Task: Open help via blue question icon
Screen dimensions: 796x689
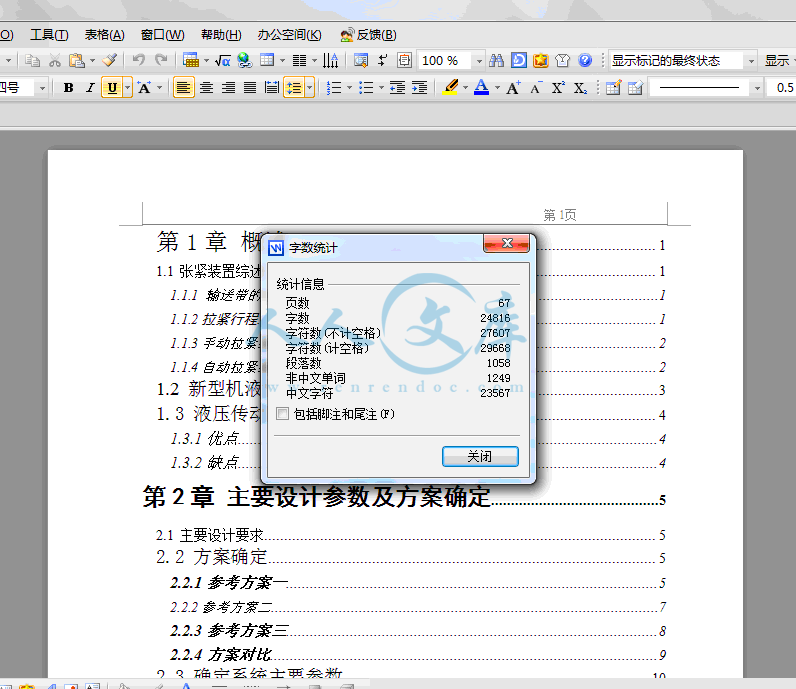Action: pyautogui.click(x=585, y=60)
